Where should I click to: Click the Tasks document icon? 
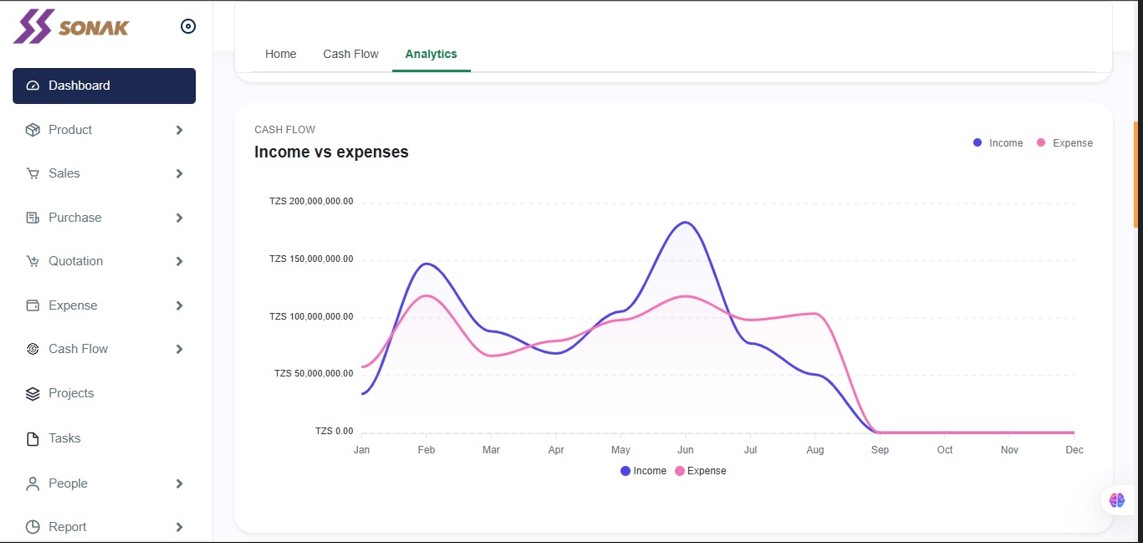[32, 439]
